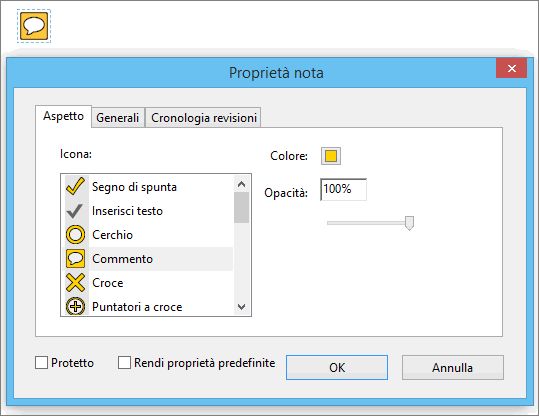Click the "Segno di spunta" label
The width and height of the screenshot is (539, 416).
tap(134, 187)
